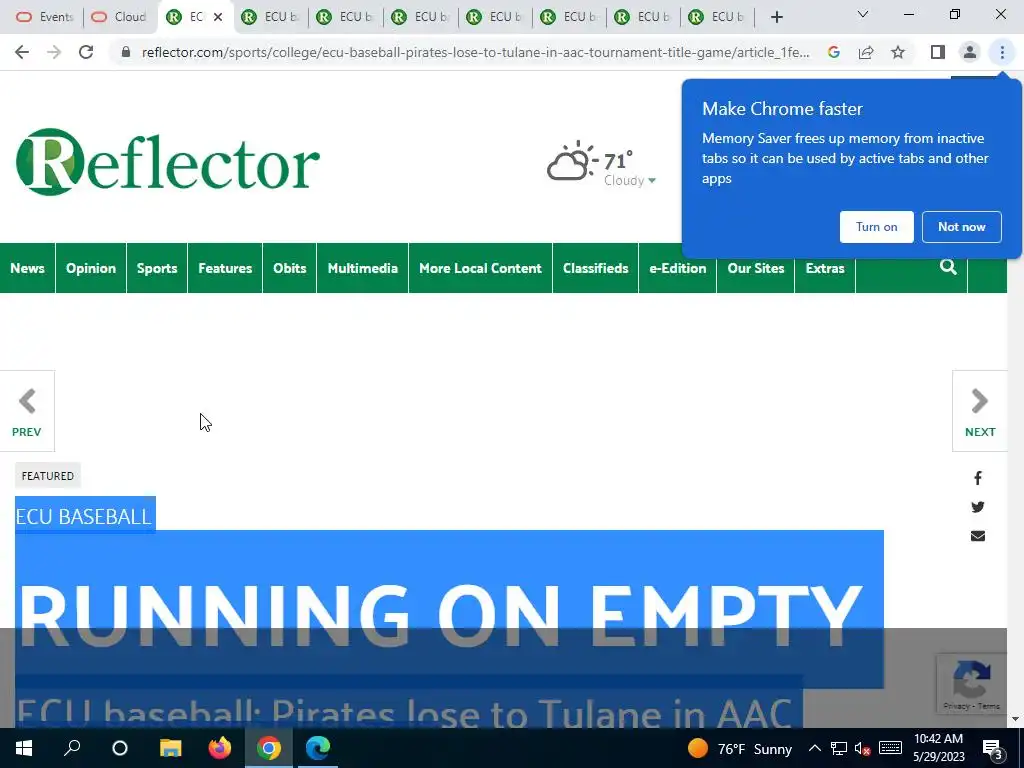Image resolution: width=1024 pixels, height=768 pixels.
Task: Open the Google icon in address bar
Action: click(833, 52)
